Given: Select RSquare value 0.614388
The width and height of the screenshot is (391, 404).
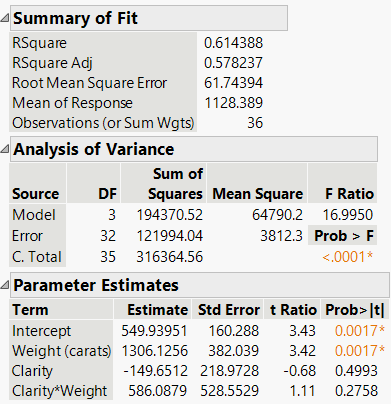Looking at the screenshot, I should tap(233, 43).
